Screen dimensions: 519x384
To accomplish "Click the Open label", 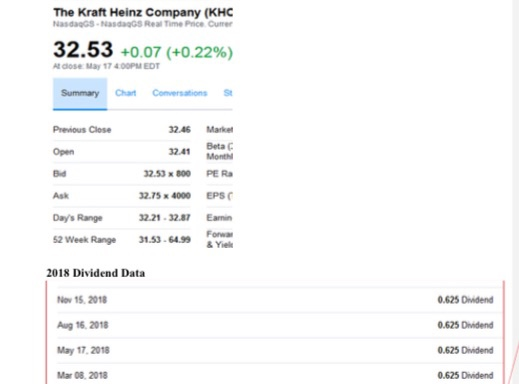I will 63,152.
